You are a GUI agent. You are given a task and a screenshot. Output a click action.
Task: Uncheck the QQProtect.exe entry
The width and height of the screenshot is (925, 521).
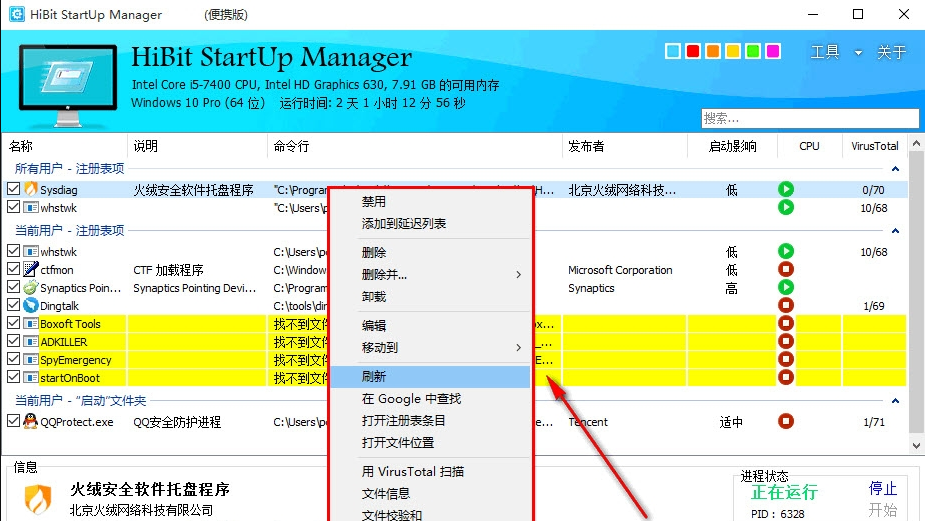[x=14, y=421]
